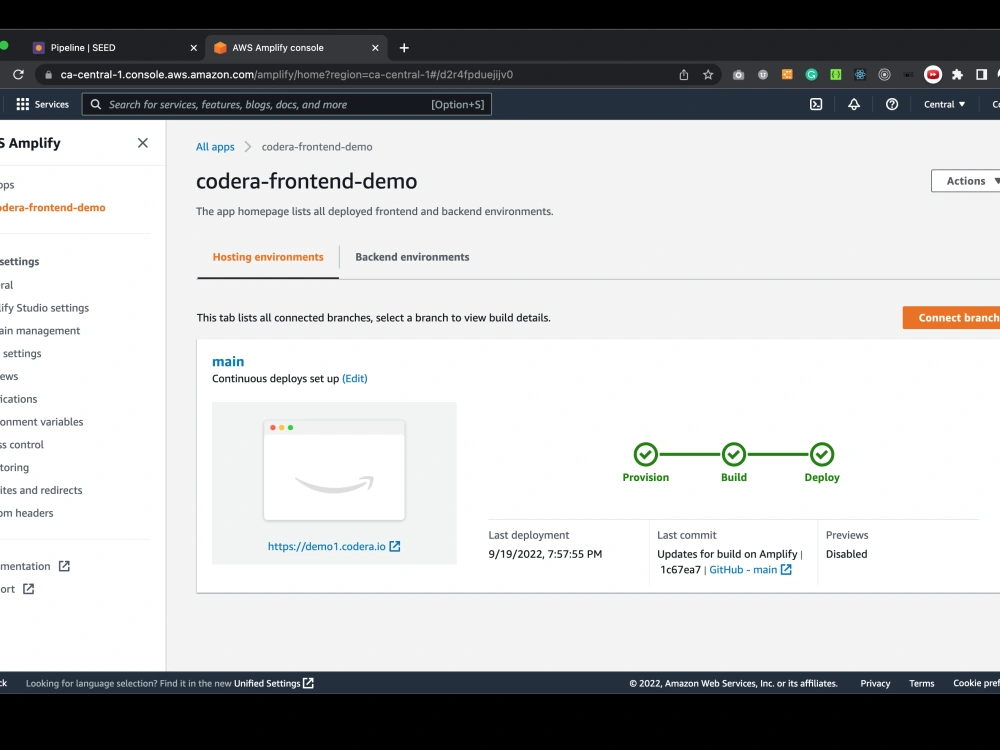Open the share icon in the address bar

684,75
